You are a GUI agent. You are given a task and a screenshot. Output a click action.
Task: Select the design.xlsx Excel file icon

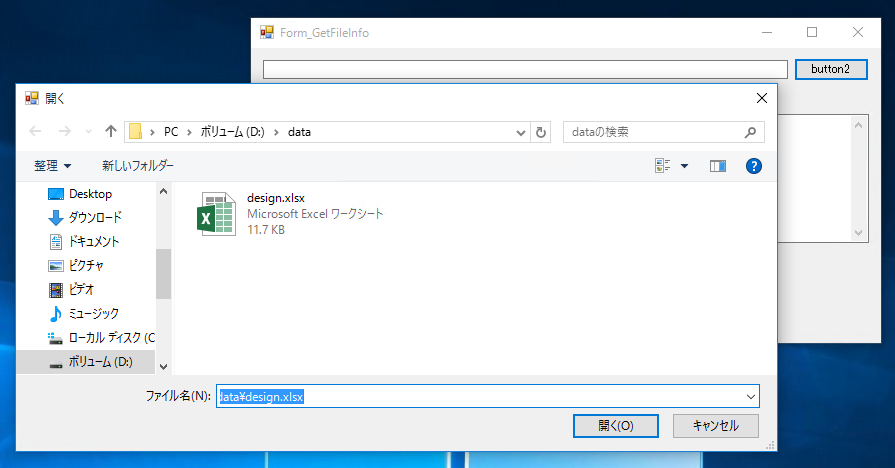216,213
